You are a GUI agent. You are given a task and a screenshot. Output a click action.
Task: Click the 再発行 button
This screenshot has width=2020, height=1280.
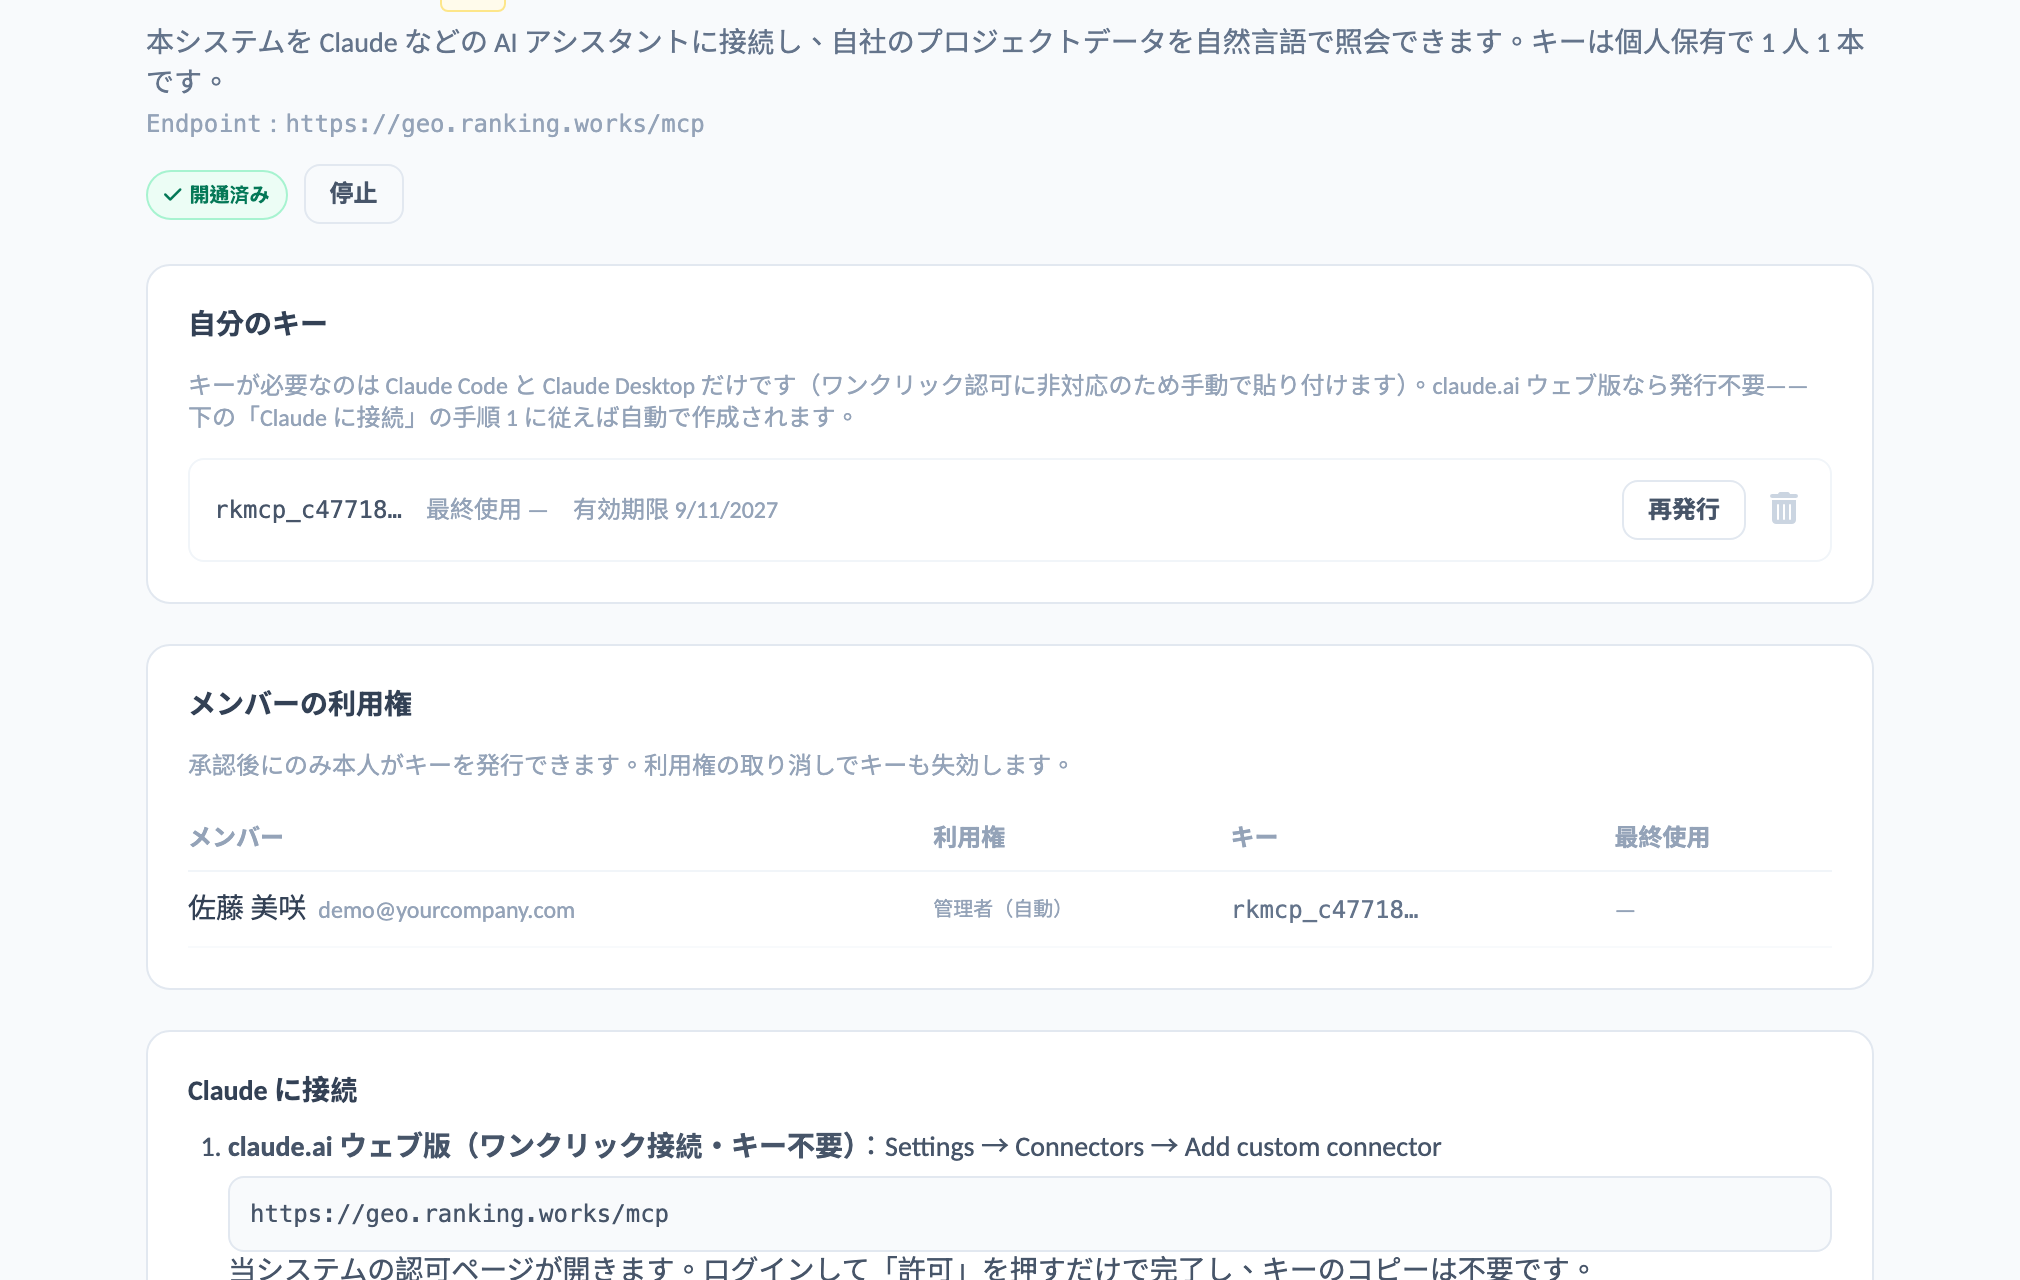click(x=1683, y=510)
